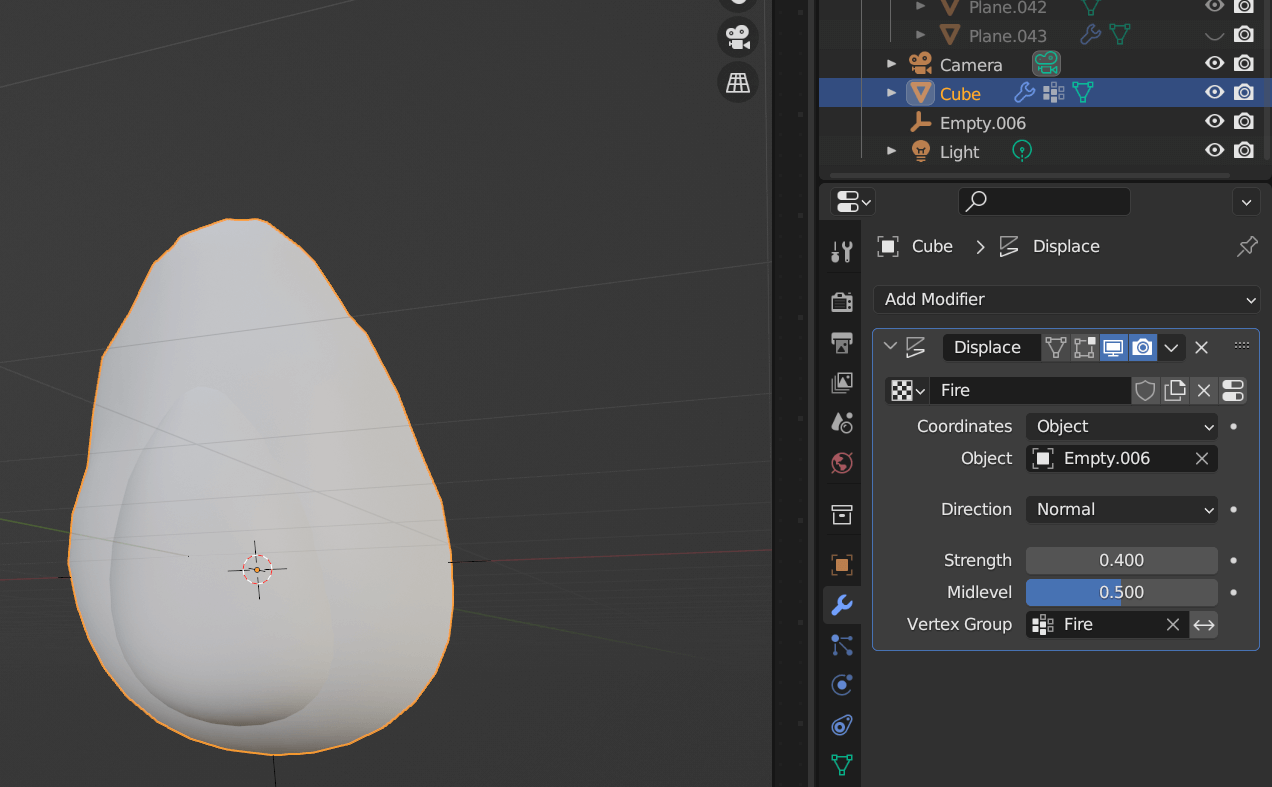Viewport: 1272px width, 787px height.
Task: Show Fire texture in texture tab
Action: coord(1233,390)
